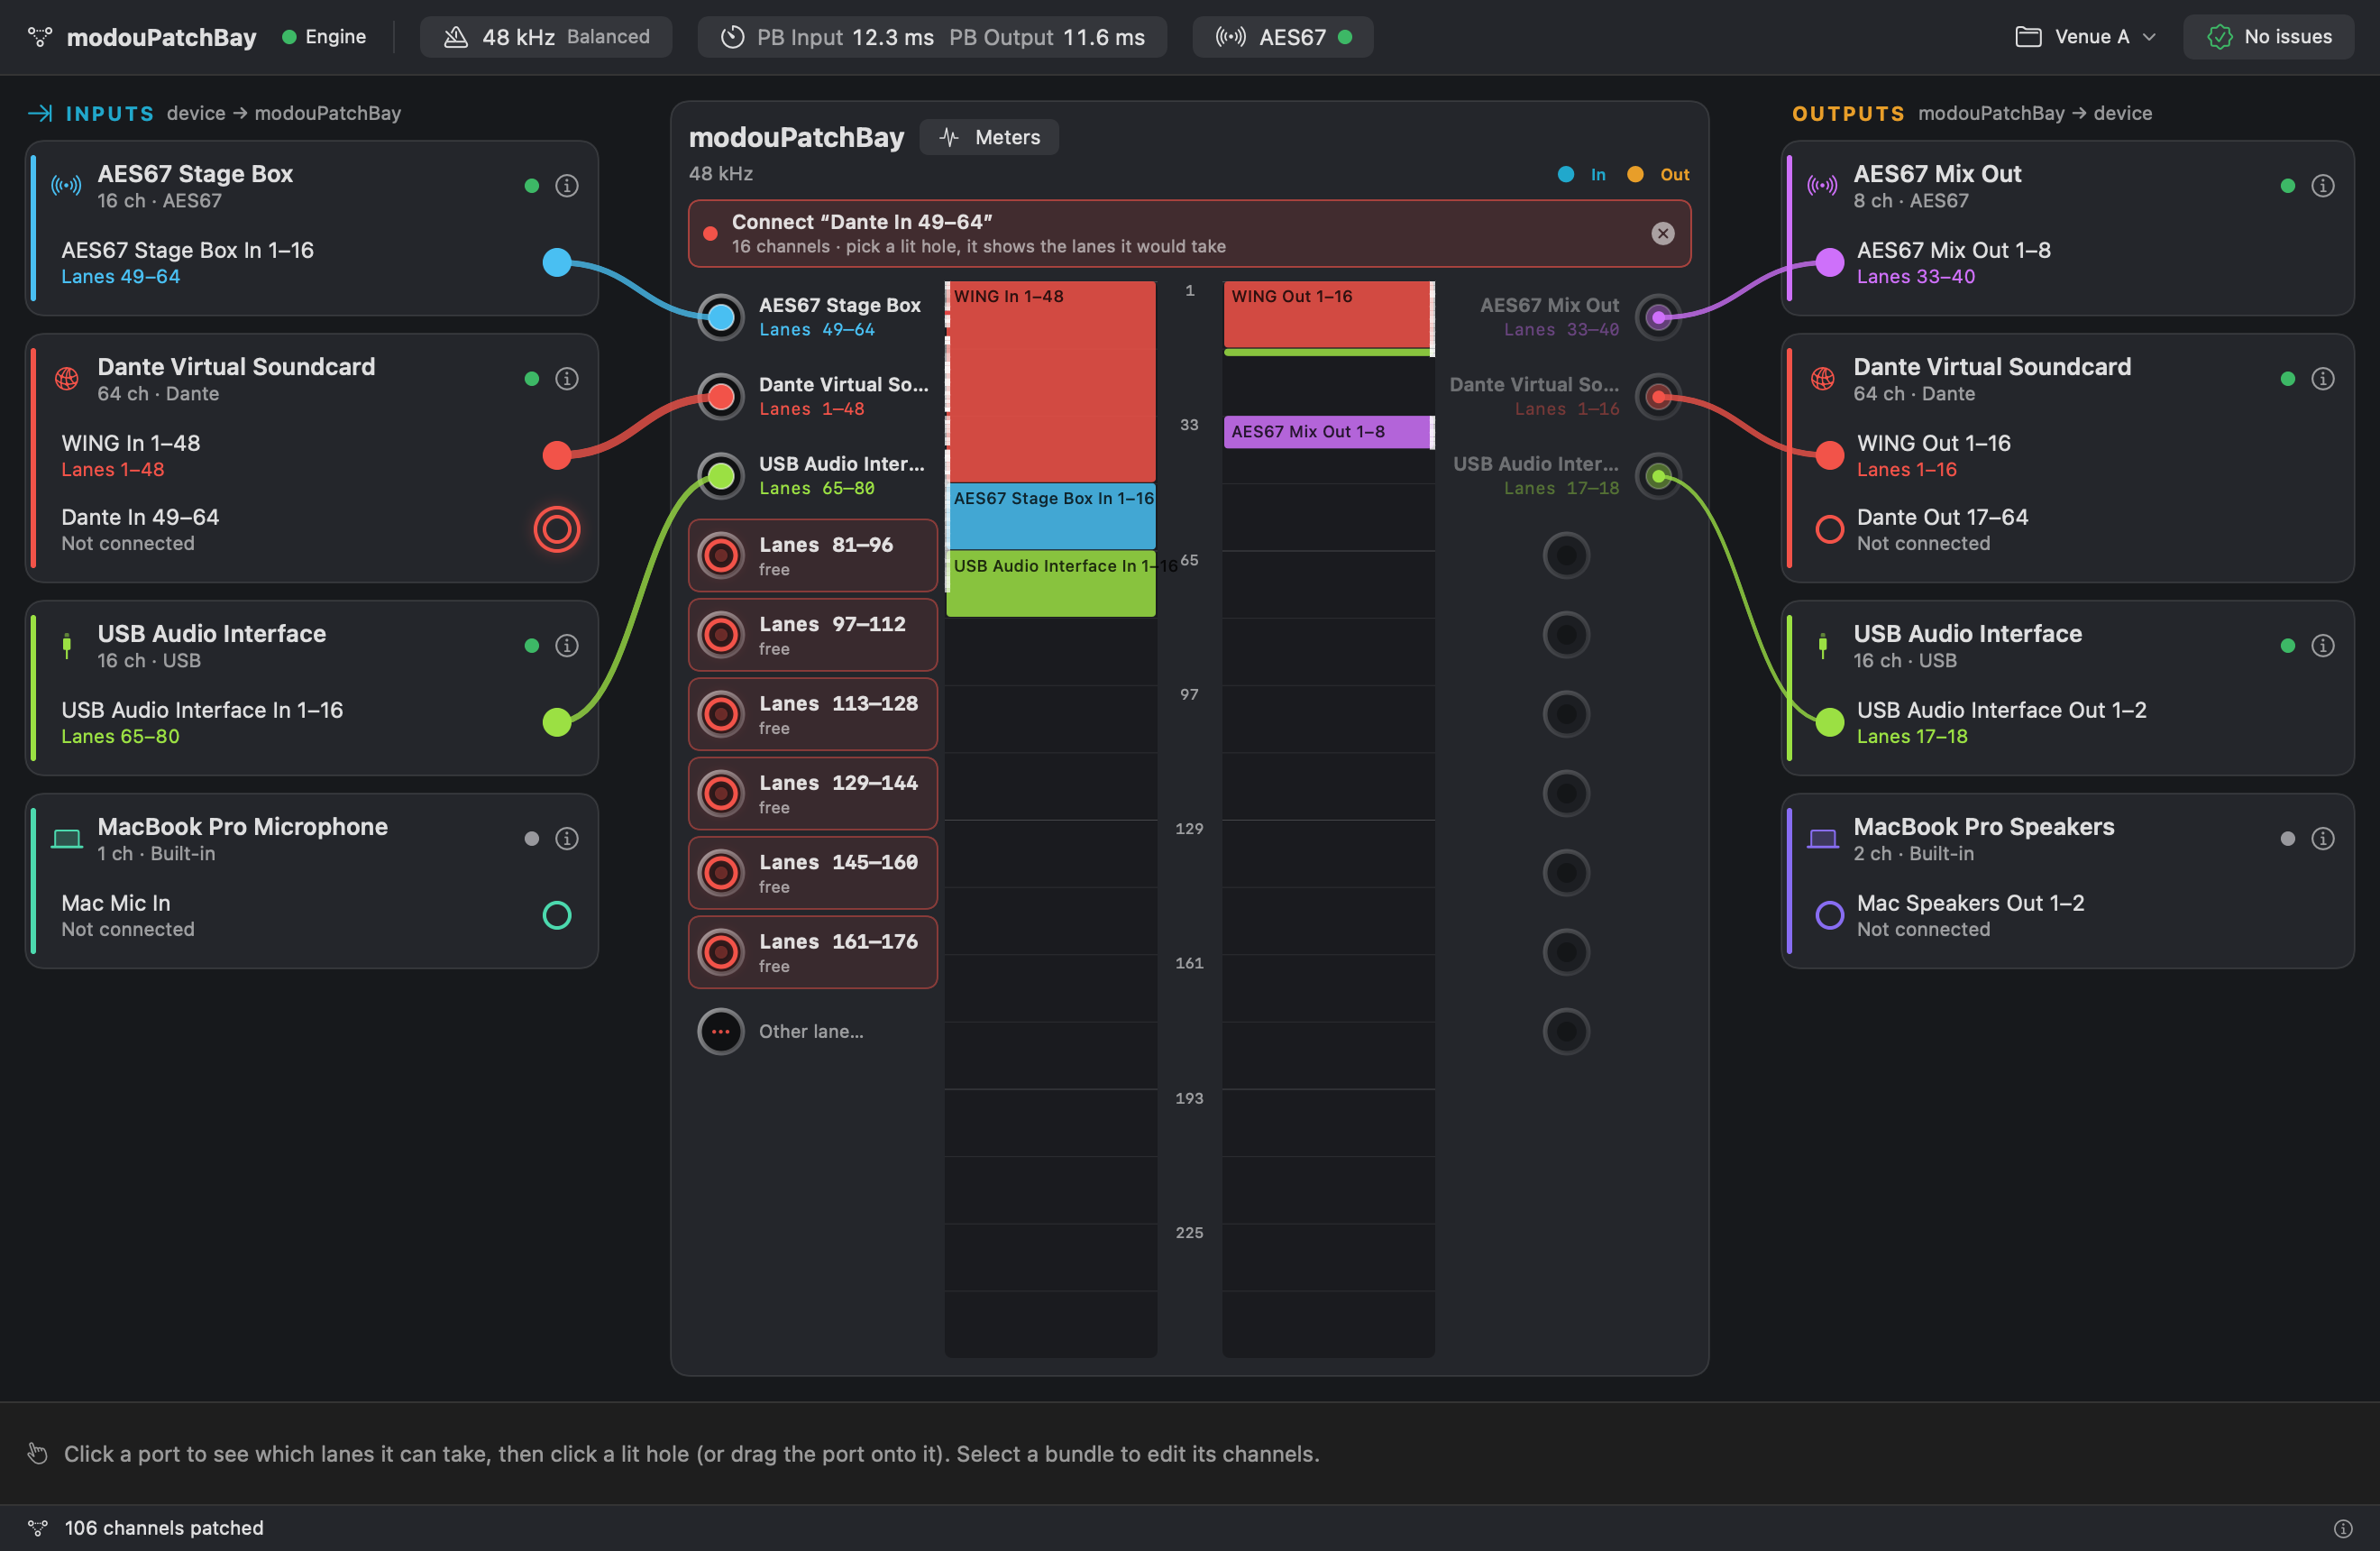This screenshot has width=2380, height=1551.
Task: Pick the Lanes 97–112 free hole
Action: 813,635
